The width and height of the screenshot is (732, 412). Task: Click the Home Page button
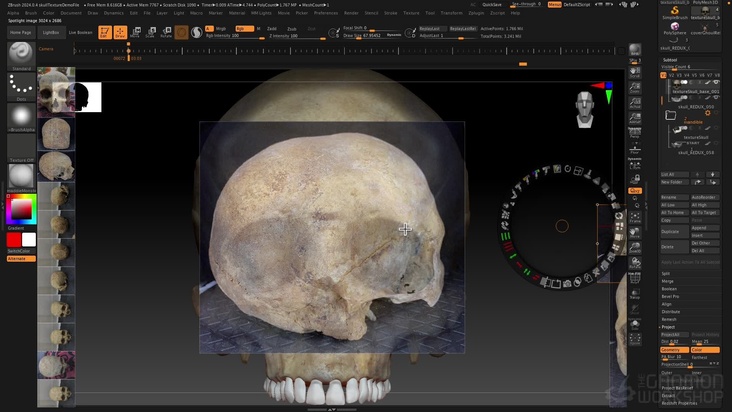click(21, 33)
